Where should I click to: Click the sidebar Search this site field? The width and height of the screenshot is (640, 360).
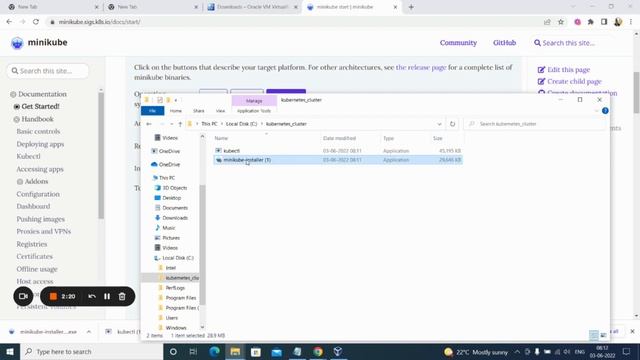pos(48,71)
